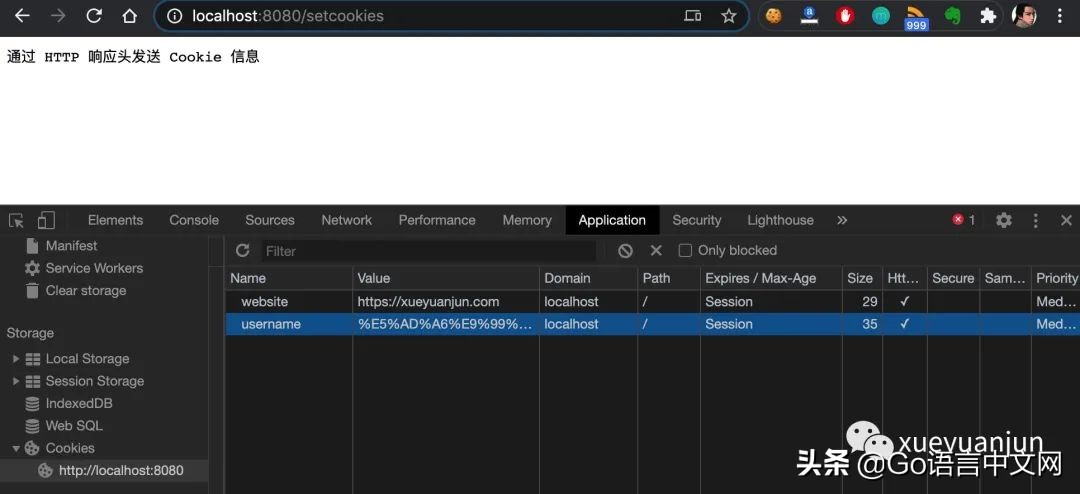Select the website cookie row name
1080x494 pixels.
point(264,302)
